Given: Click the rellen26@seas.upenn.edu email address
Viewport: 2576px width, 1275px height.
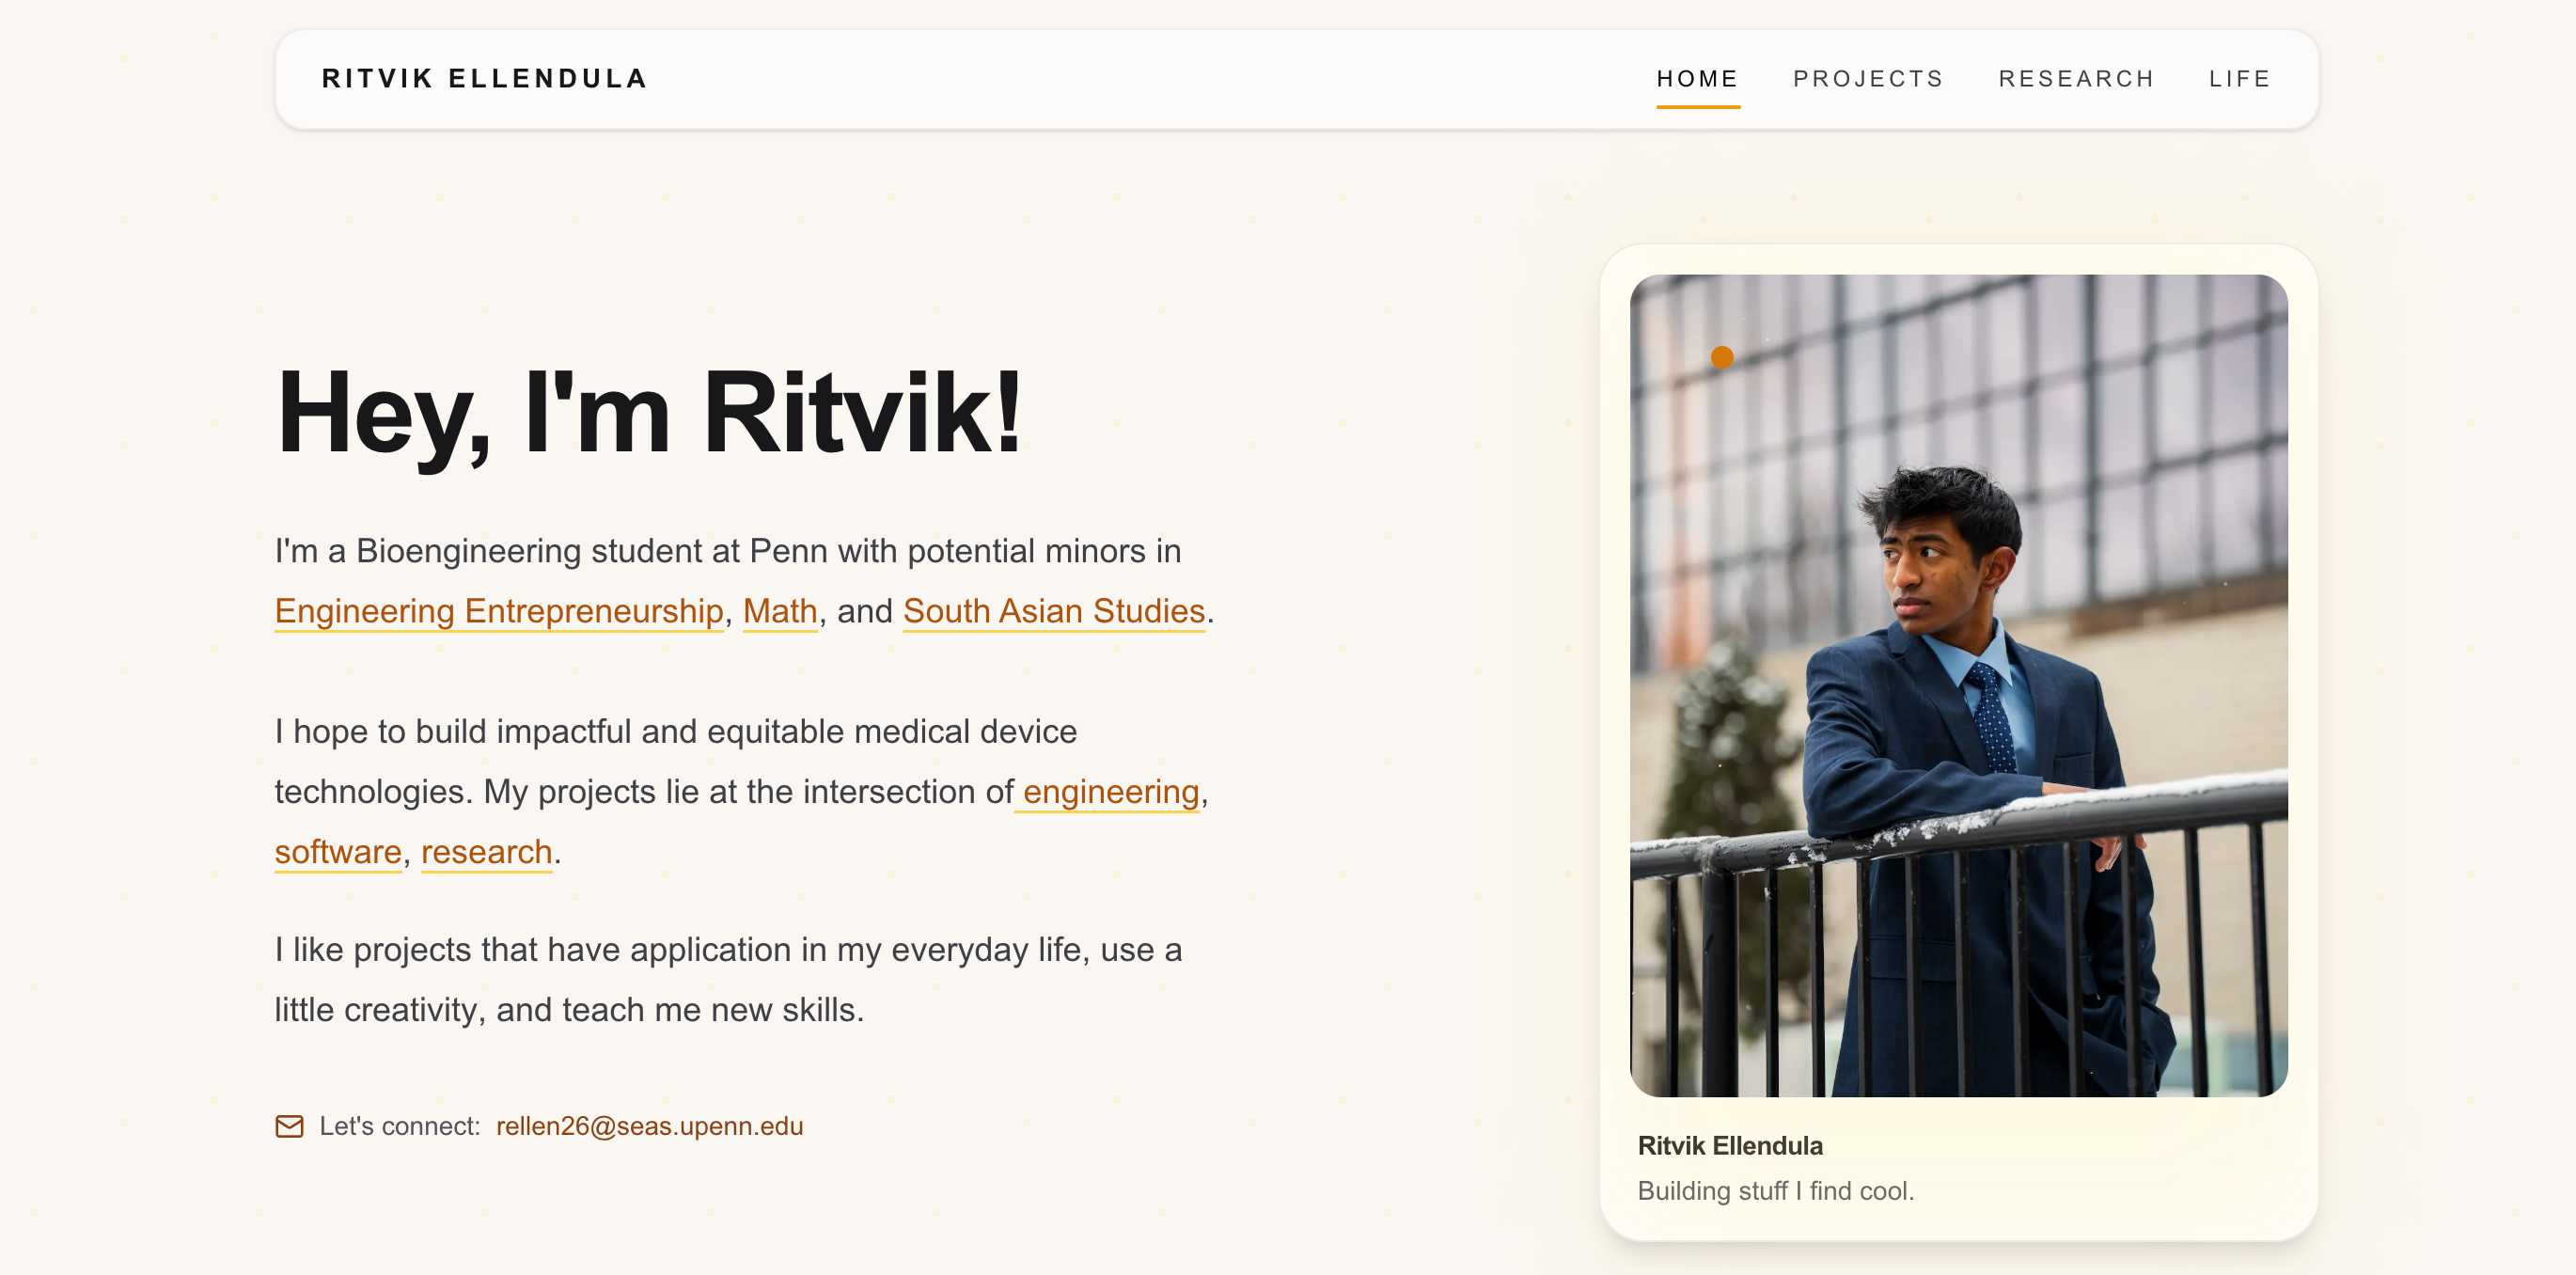Looking at the screenshot, I should (x=650, y=1126).
